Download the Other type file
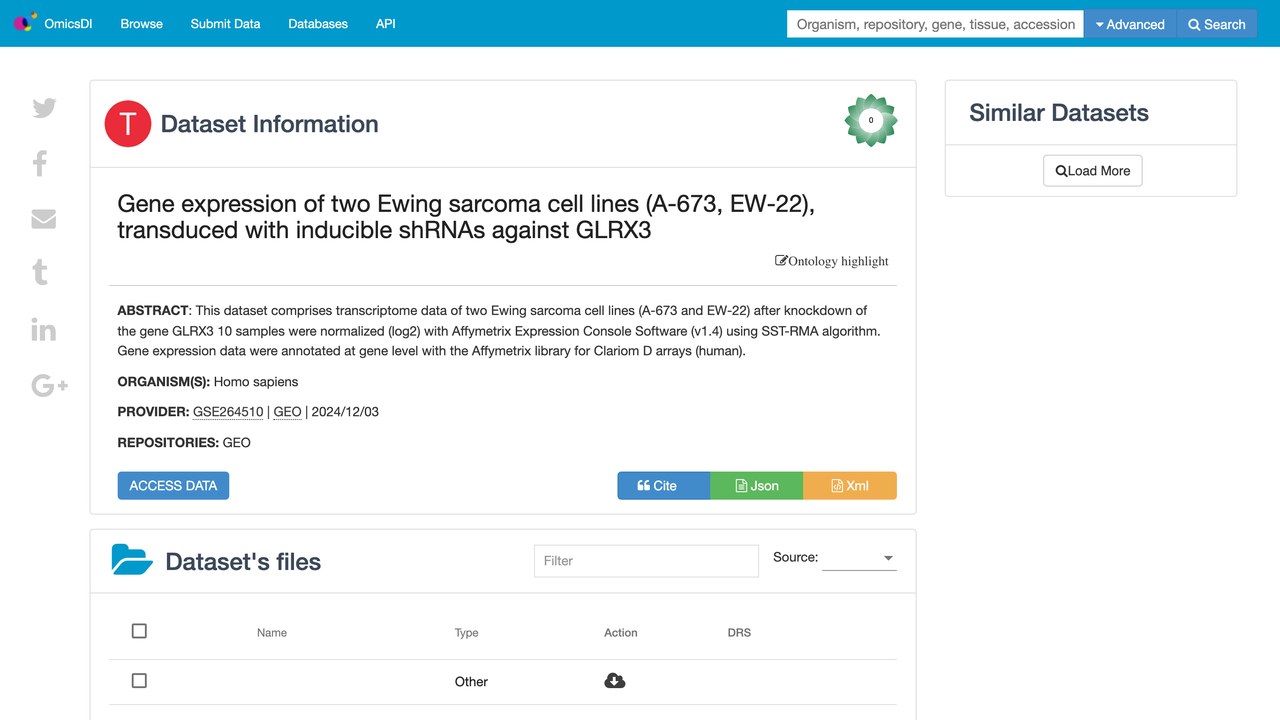Screen dimensions: 1280x720 coord(615,681)
